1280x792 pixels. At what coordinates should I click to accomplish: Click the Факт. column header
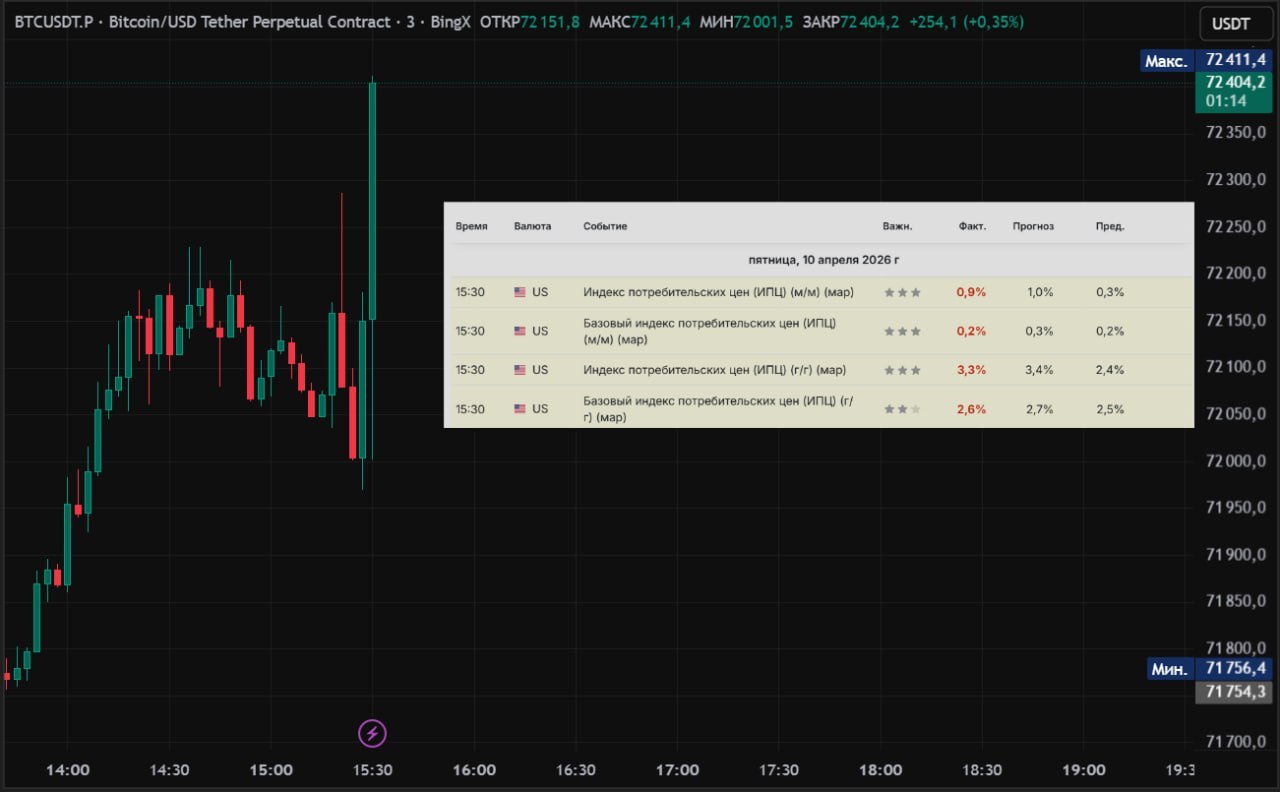click(x=971, y=226)
